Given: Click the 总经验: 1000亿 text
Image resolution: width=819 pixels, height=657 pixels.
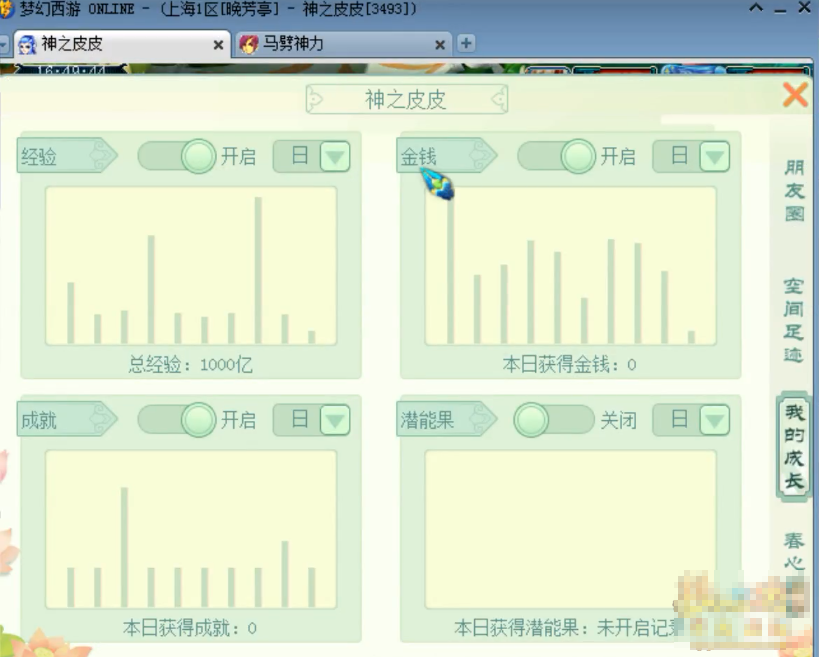Looking at the screenshot, I should pyautogui.click(x=191, y=365).
